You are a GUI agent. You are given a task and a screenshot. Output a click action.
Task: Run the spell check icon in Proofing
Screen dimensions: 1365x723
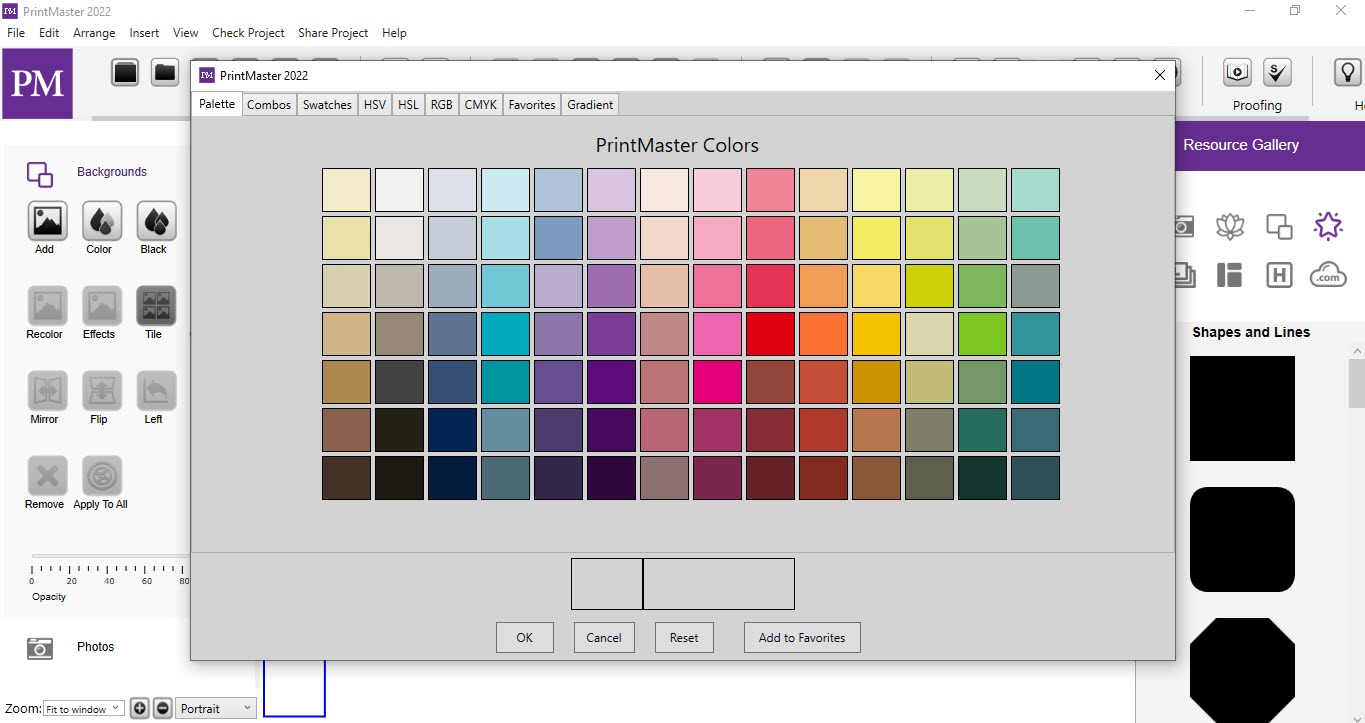click(x=1277, y=73)
